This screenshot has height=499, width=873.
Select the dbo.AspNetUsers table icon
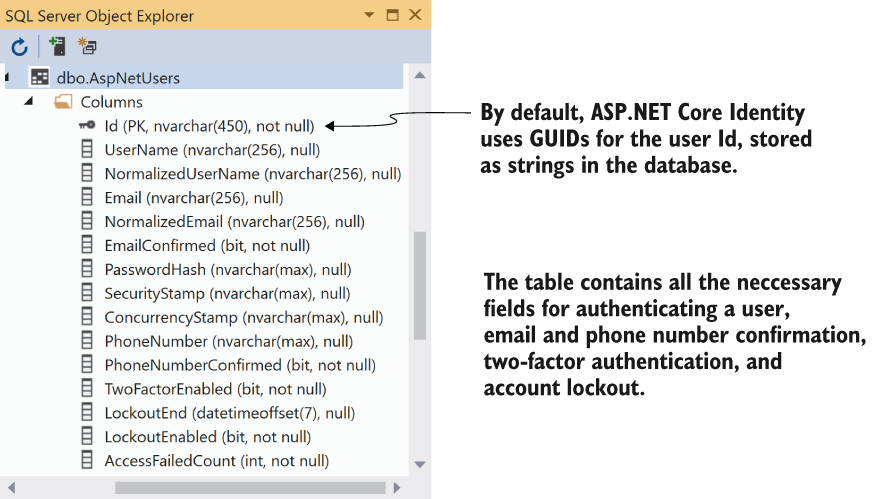40,77
